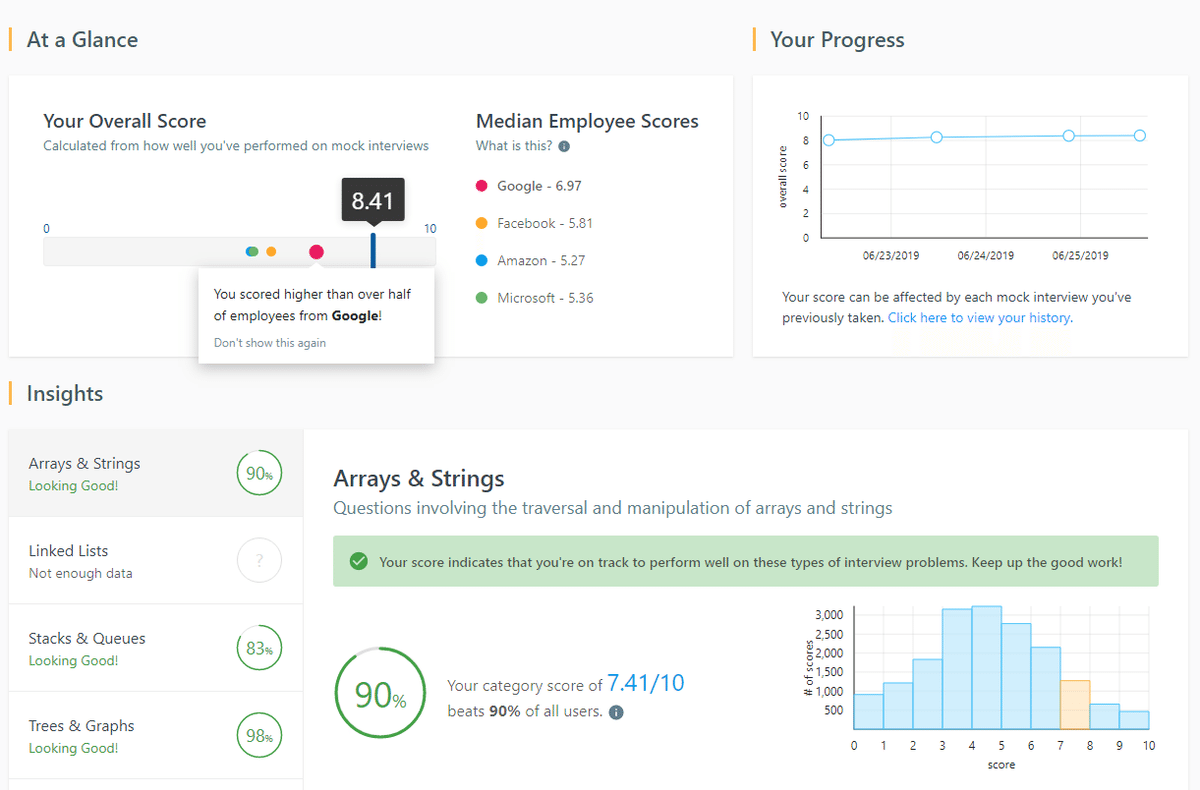Click Amazon blue legend dot
The height and width of the screenshot is (790, 1200).
tap(481, 261)
